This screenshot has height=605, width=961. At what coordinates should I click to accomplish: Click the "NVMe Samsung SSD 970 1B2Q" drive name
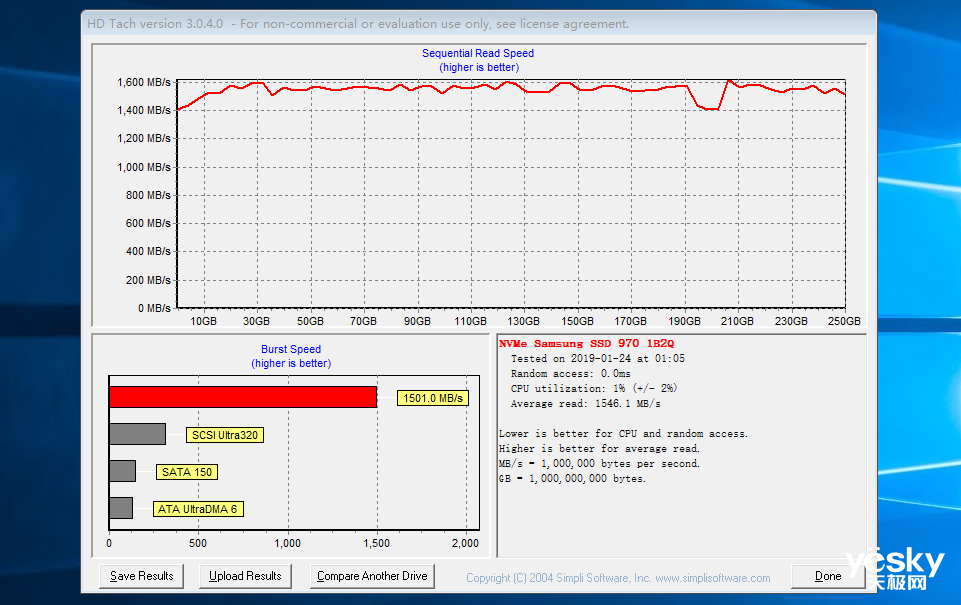(x=587, y=344)
